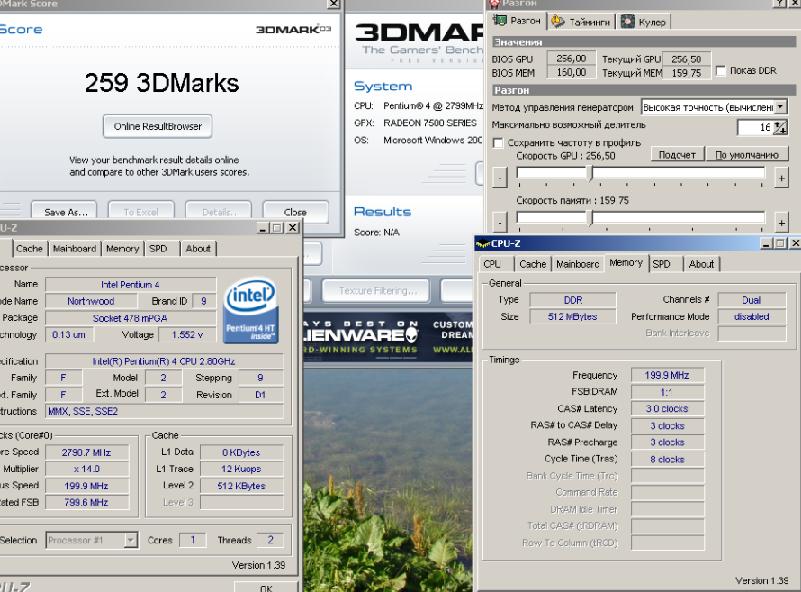
Task: Click the Core Speed 2798.7 MHz value
Action: (x=87, y=453)
